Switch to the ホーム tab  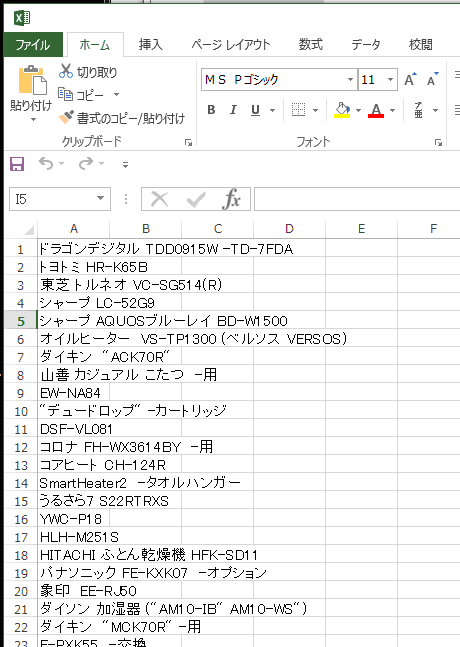(x=95, y=45)
